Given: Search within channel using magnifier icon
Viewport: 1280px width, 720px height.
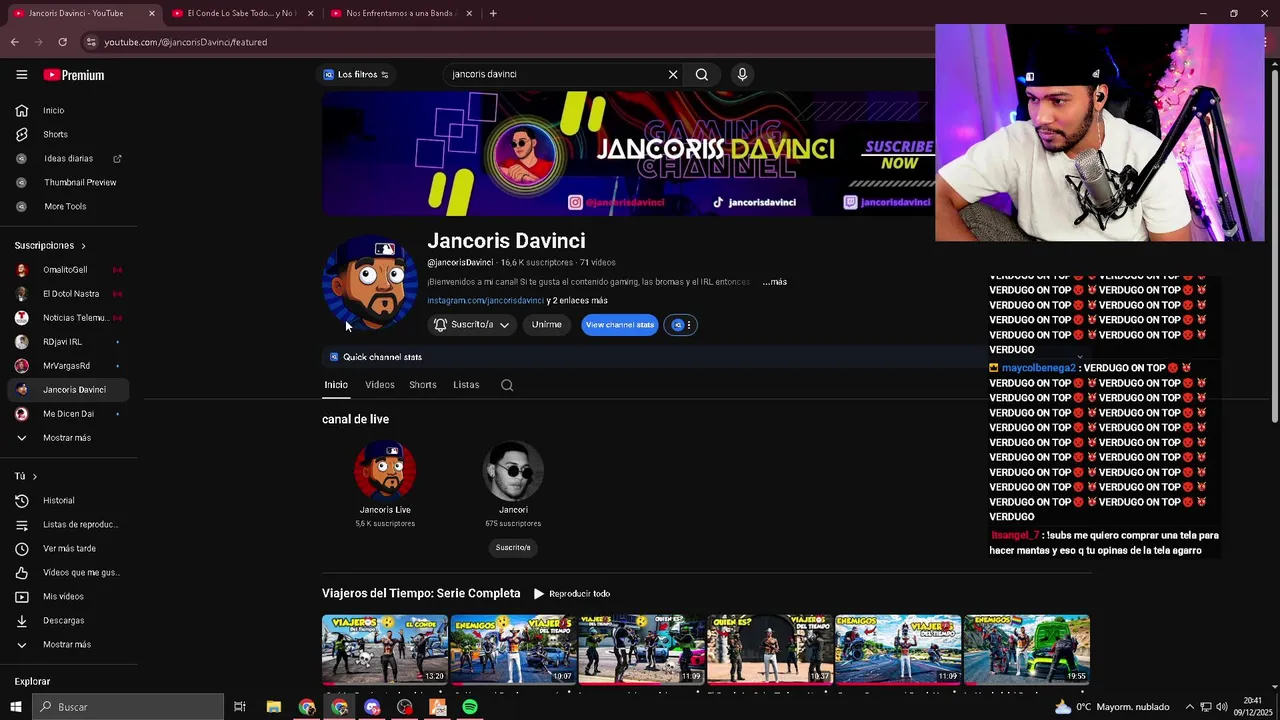Looking at the screenshot, I should pos(507,385).
